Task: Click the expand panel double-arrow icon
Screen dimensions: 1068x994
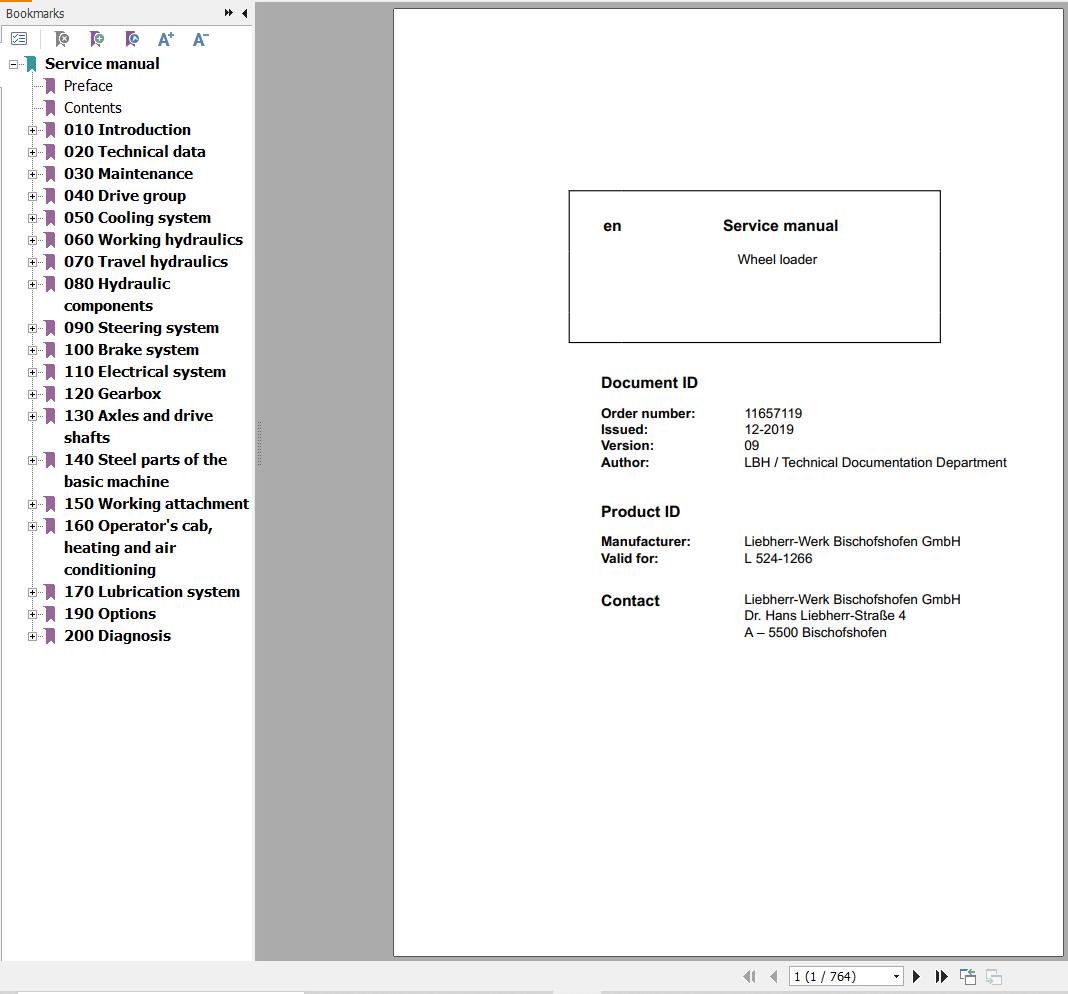Action: point(228,13)
